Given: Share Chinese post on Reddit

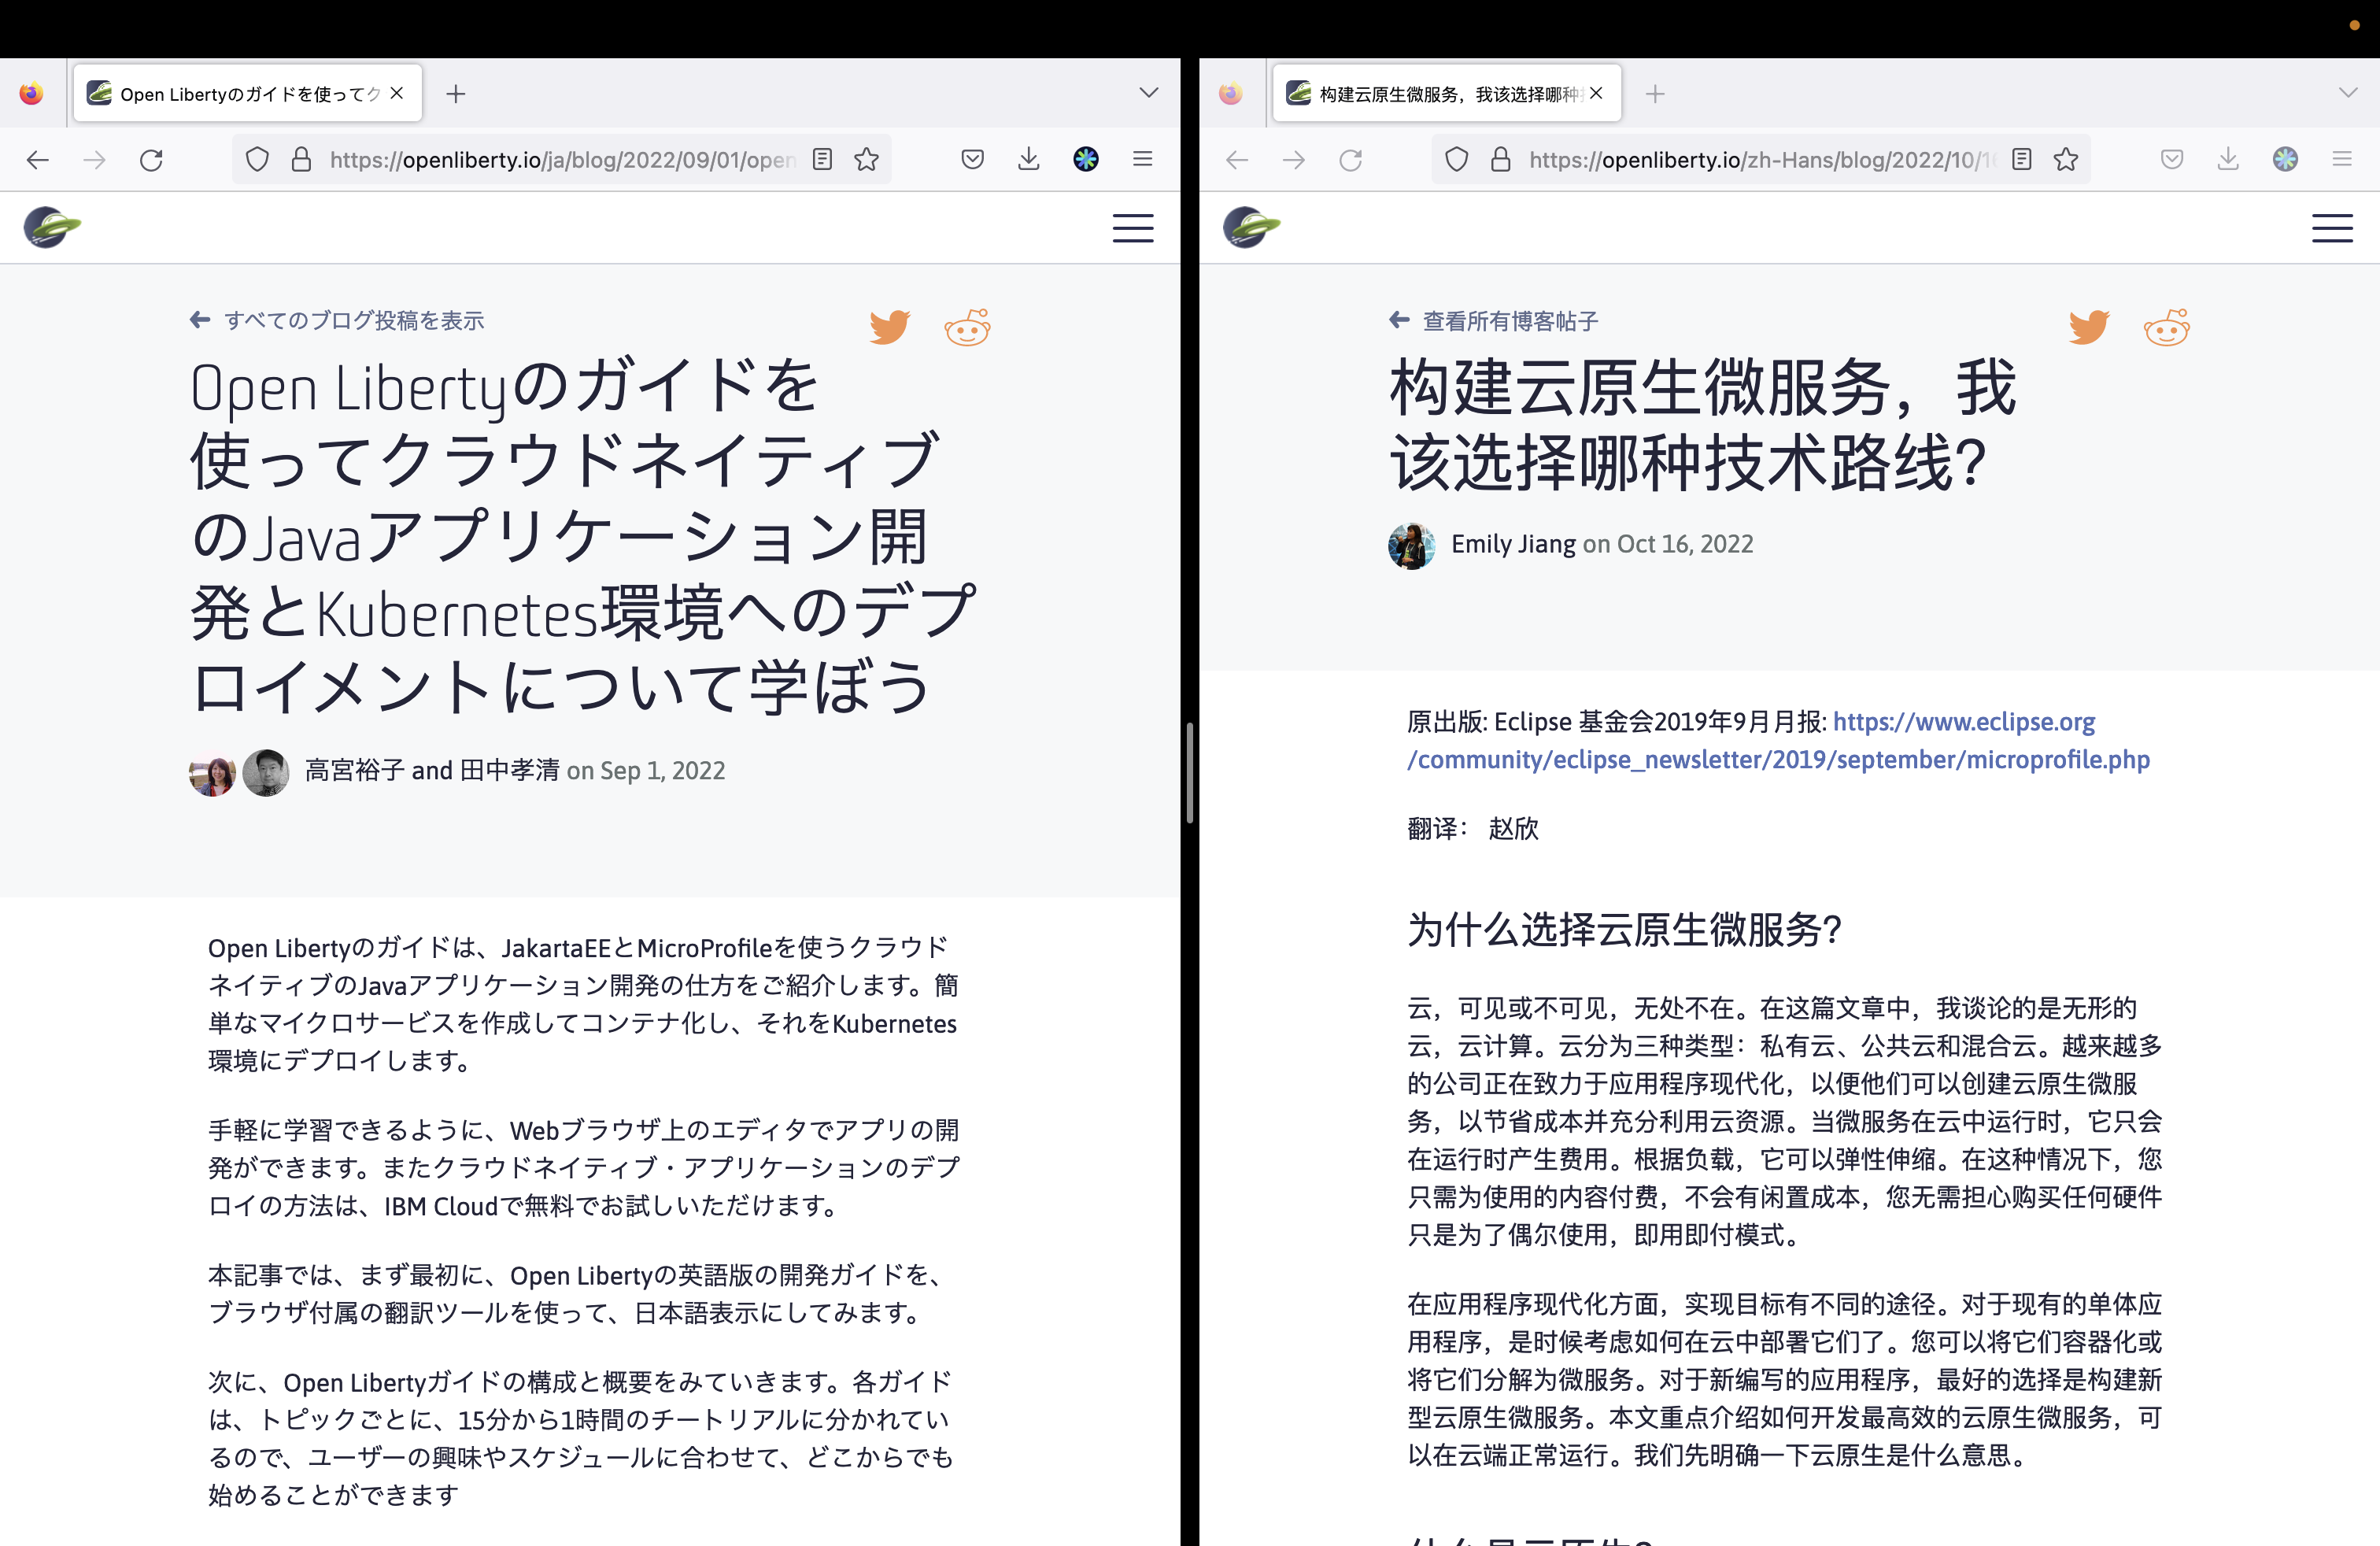Looking at the screenshot, I should tap(2166, 327).
